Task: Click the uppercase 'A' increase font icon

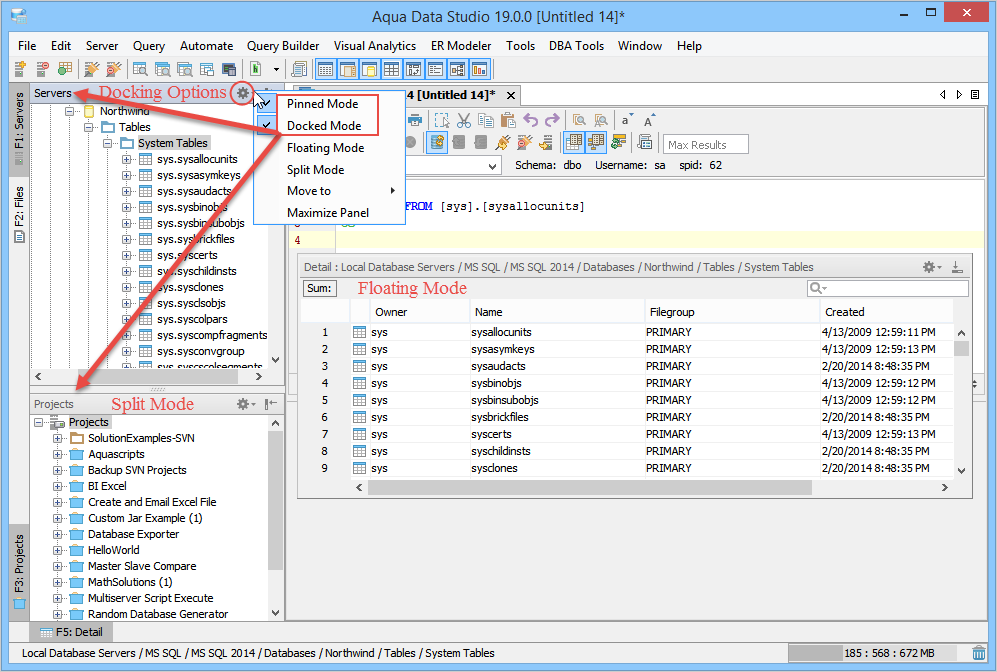Action: click(649, 120)
